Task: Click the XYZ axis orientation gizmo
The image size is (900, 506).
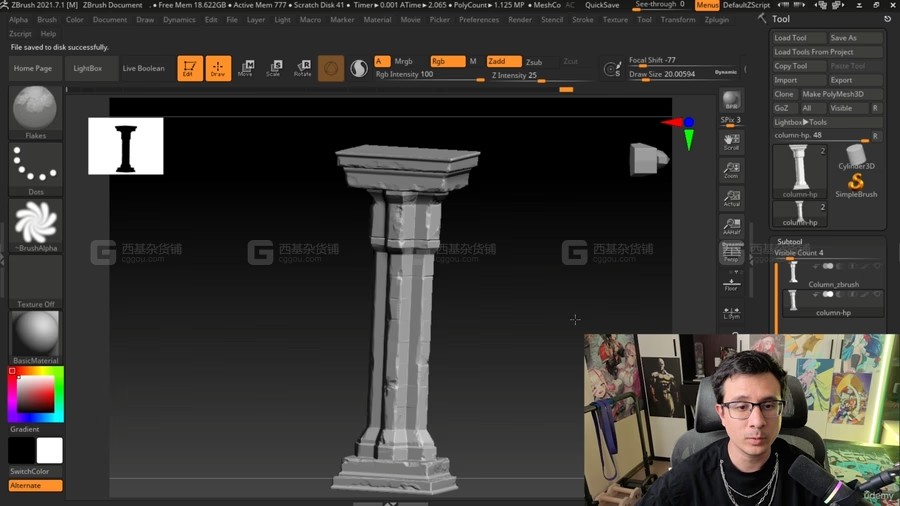Action: [x=681, y=132]
